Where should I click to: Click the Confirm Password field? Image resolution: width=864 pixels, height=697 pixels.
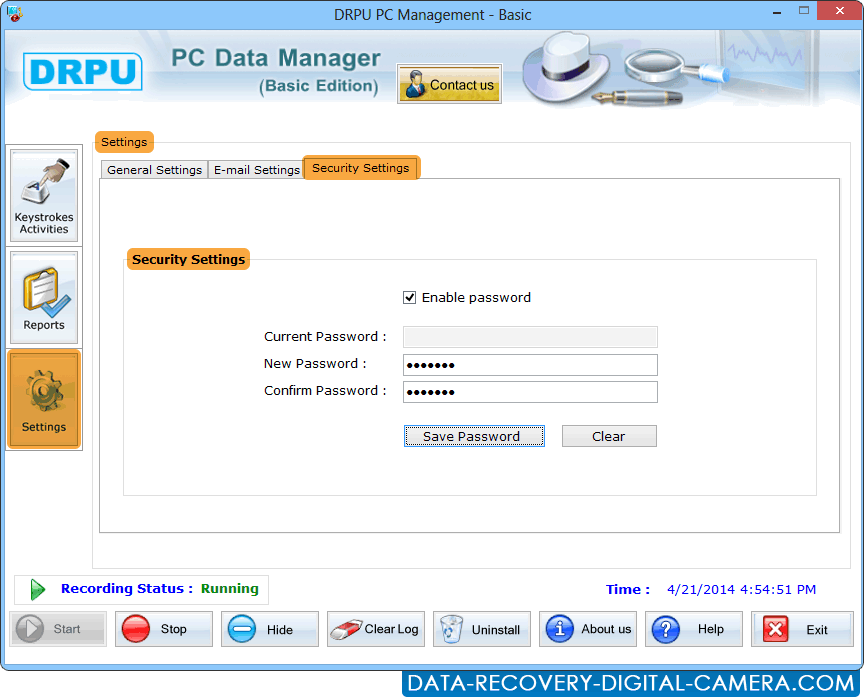[530, 392]
